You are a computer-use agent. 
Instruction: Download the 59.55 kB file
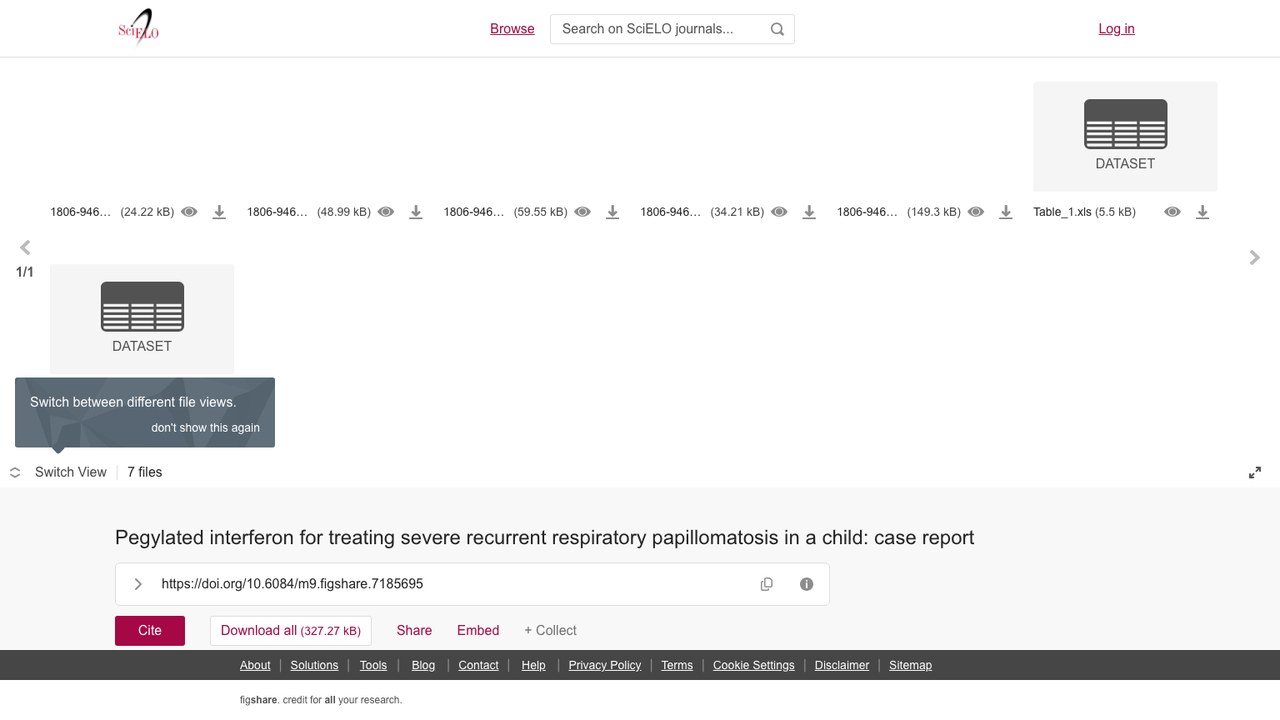click(613, 212)
